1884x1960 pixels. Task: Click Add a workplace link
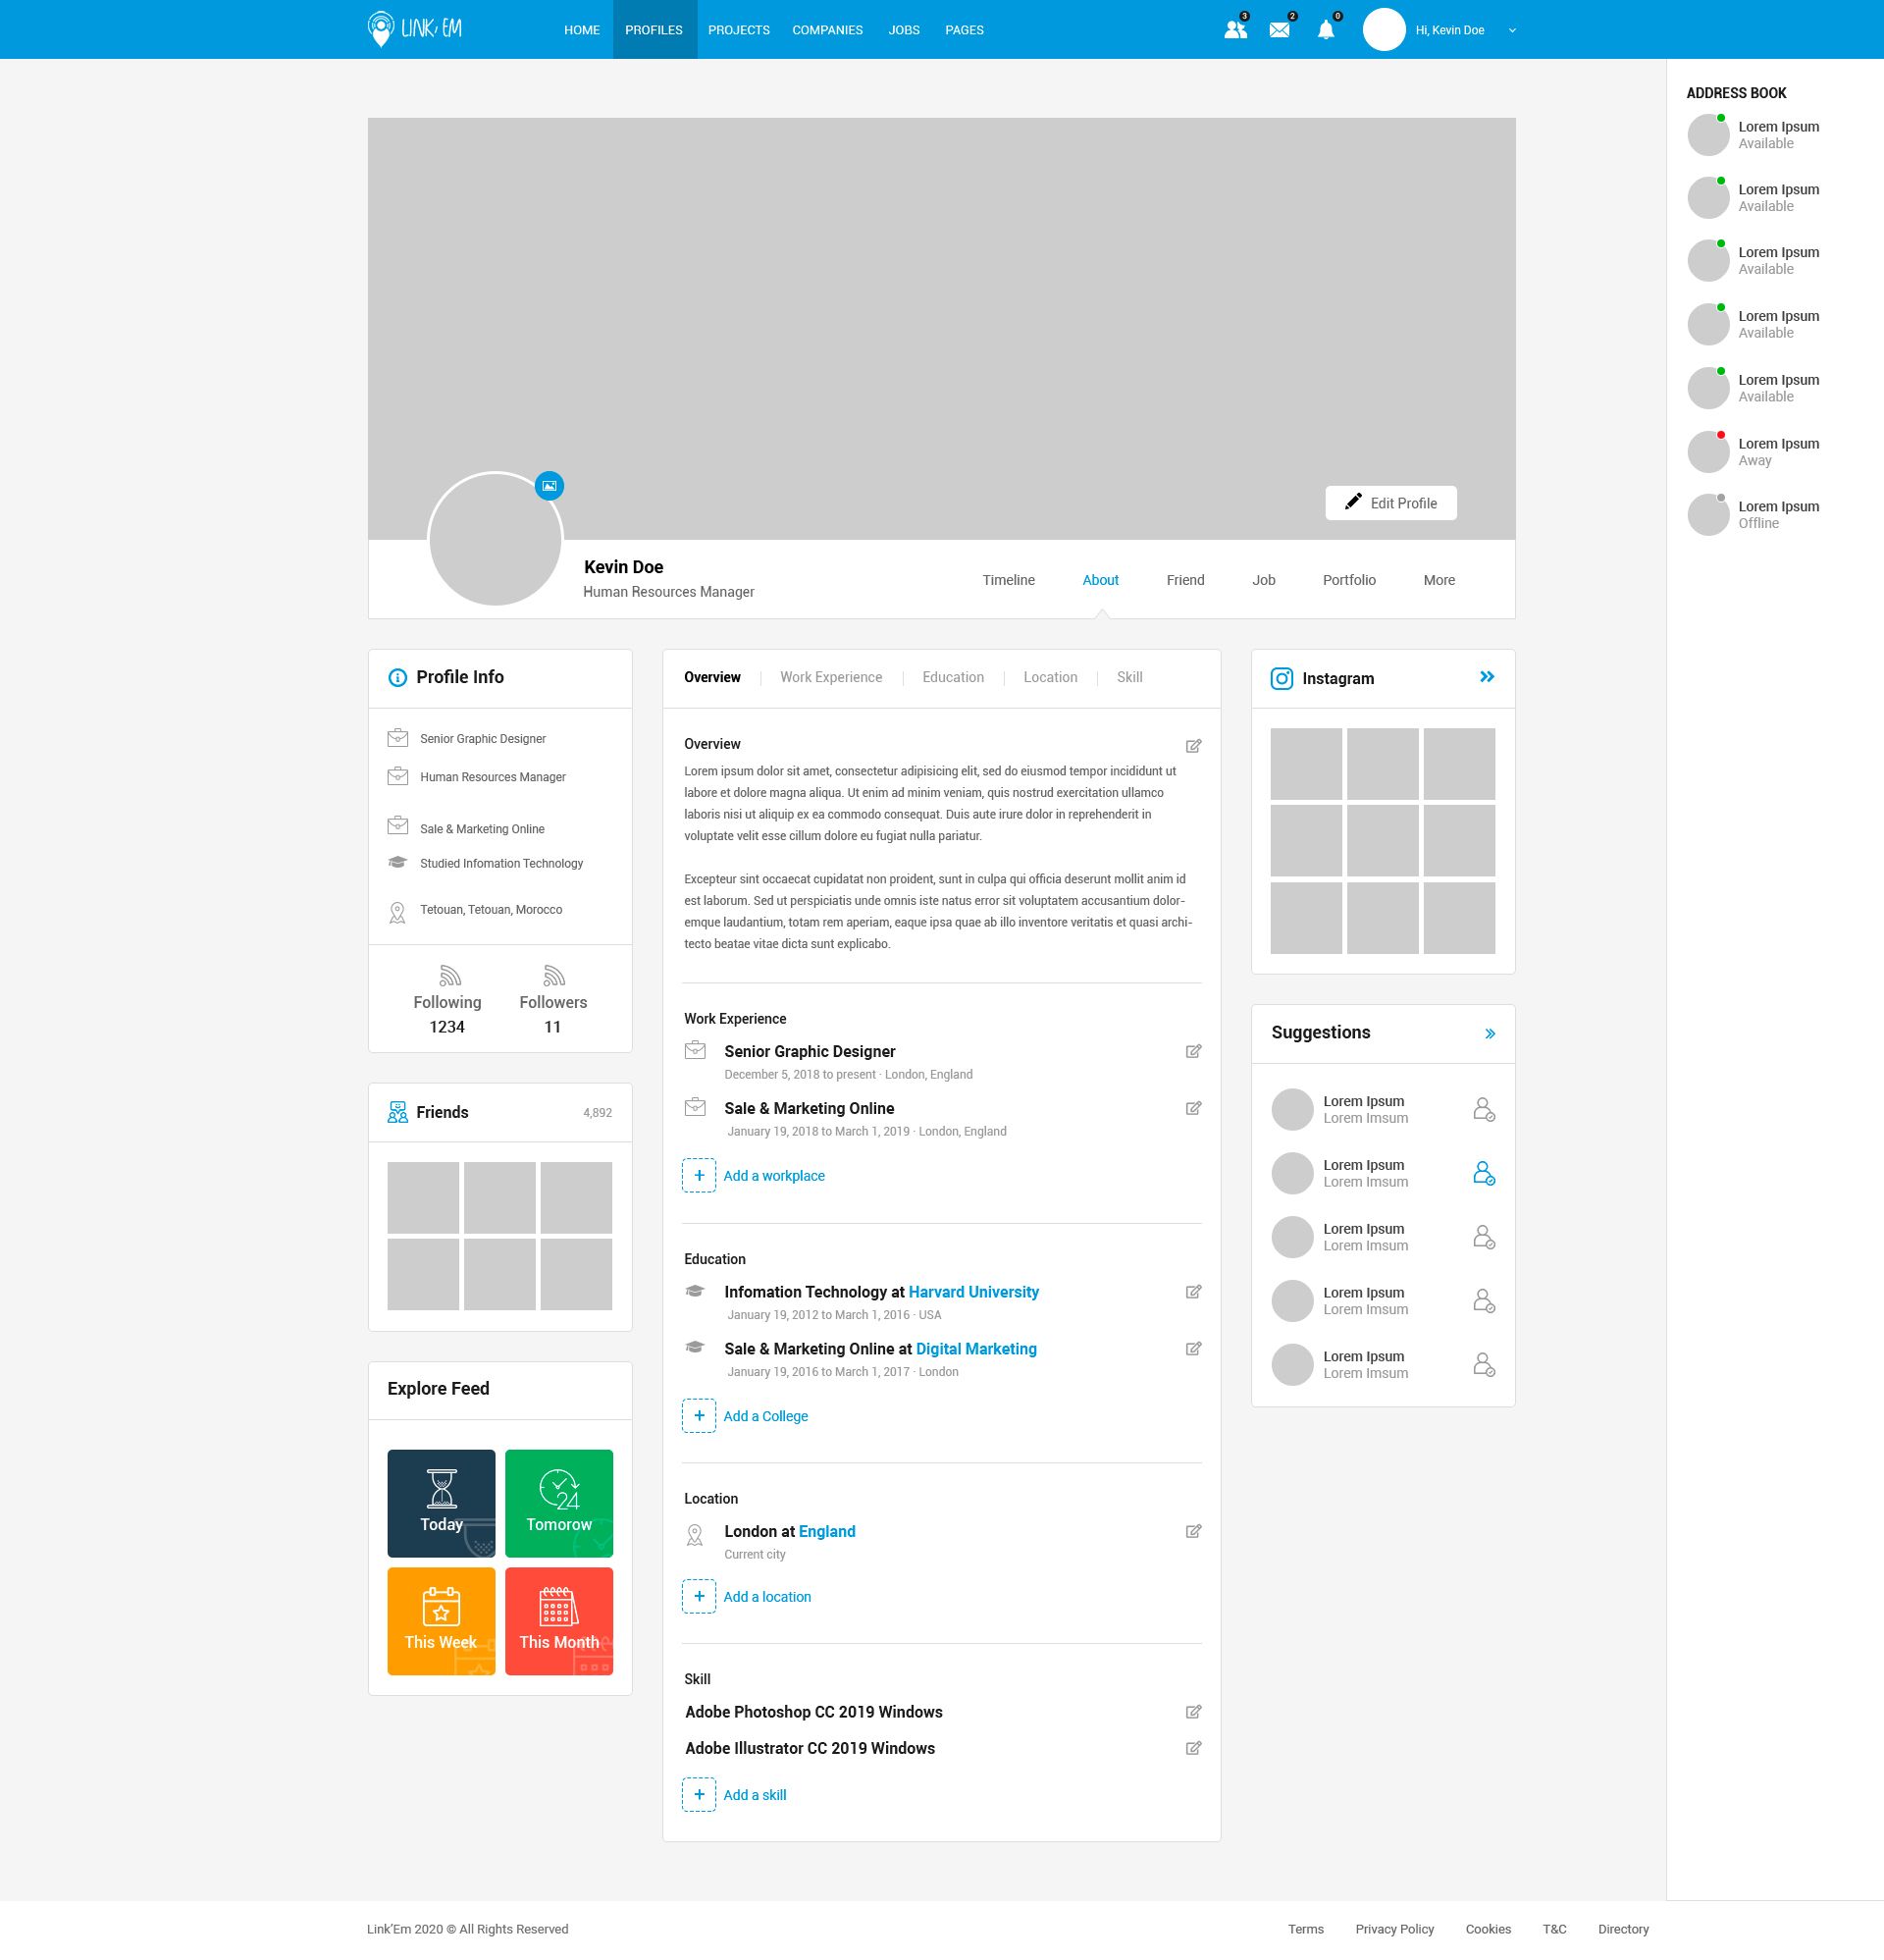coord(773,1176)
